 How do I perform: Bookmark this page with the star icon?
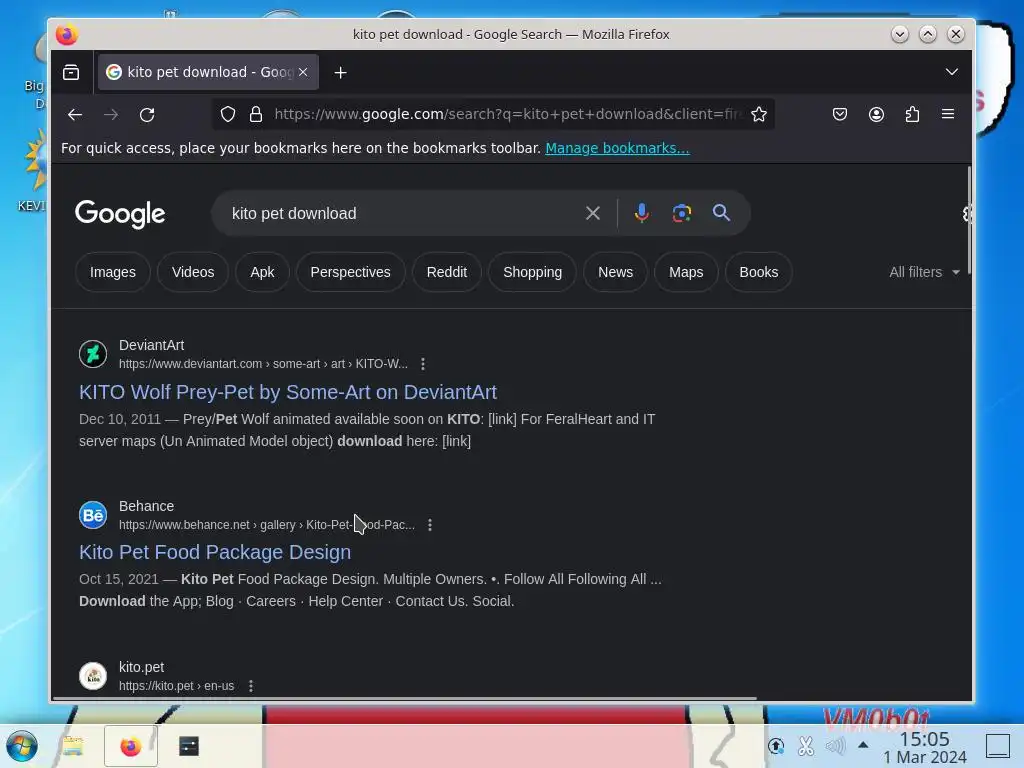(x=758, y=114)
